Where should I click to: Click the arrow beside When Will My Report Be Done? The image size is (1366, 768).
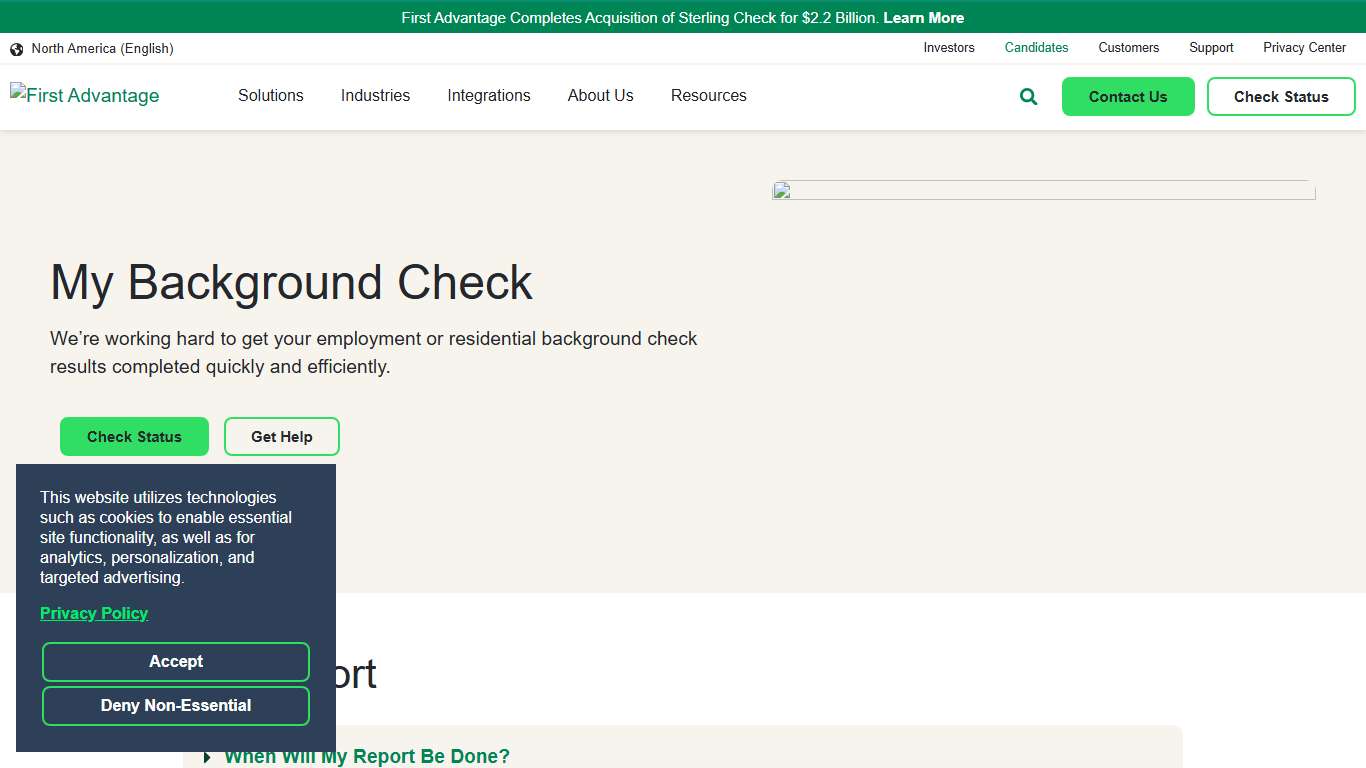point(207,757)
